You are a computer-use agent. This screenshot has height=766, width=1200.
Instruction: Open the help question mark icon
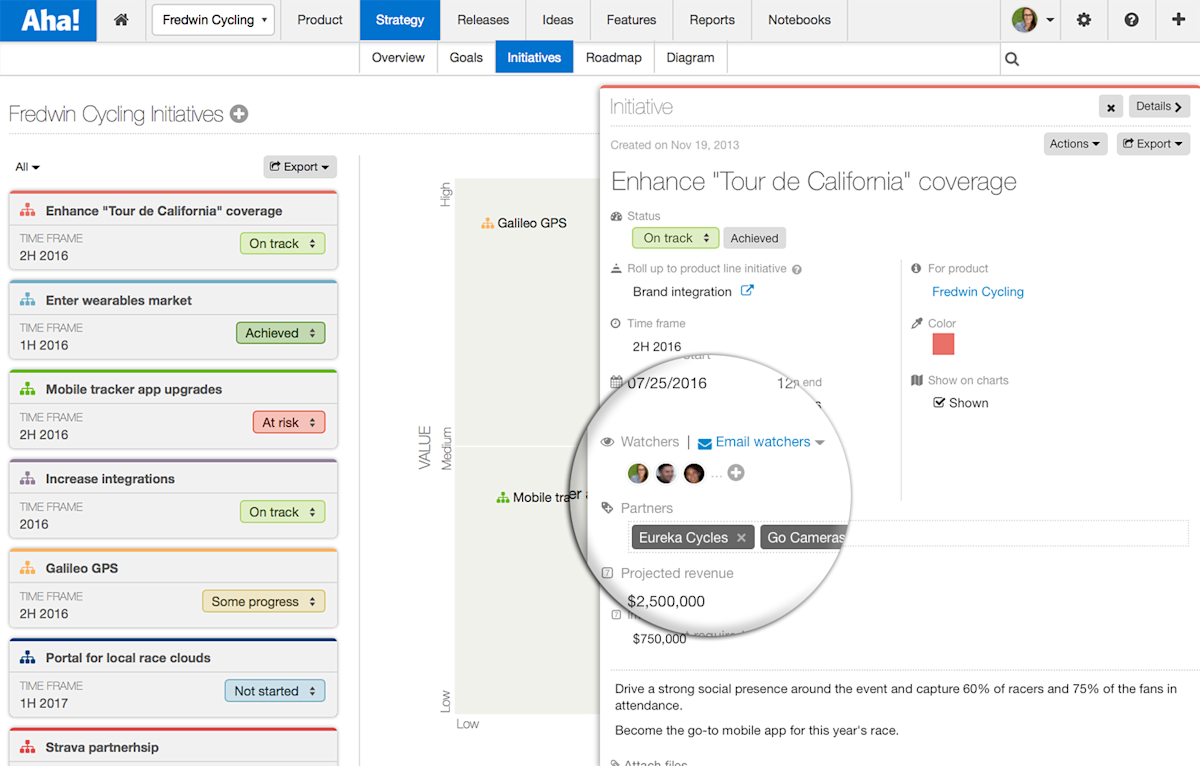(x=1131, y=20)
